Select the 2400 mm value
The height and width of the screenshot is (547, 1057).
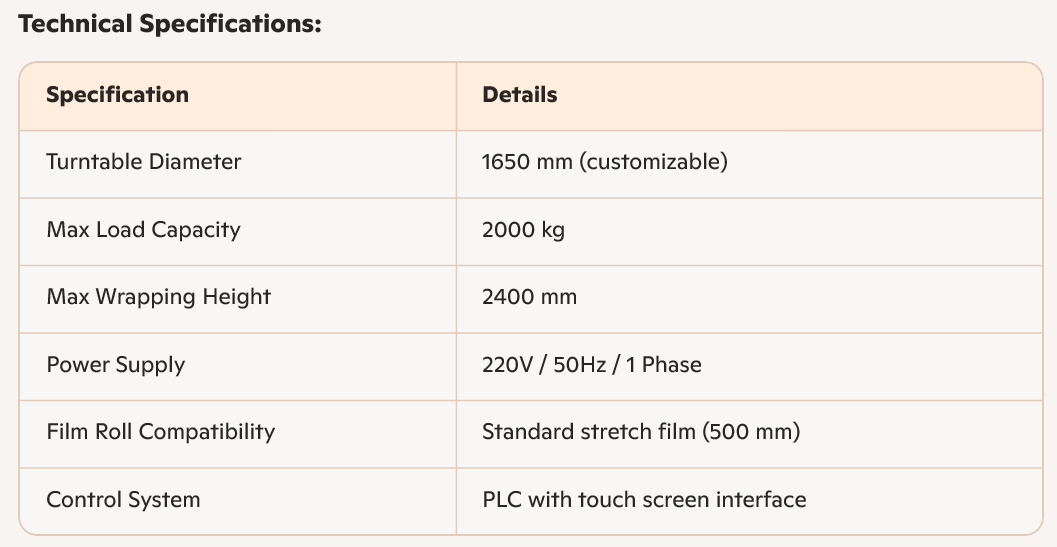[x=529, y=297]
